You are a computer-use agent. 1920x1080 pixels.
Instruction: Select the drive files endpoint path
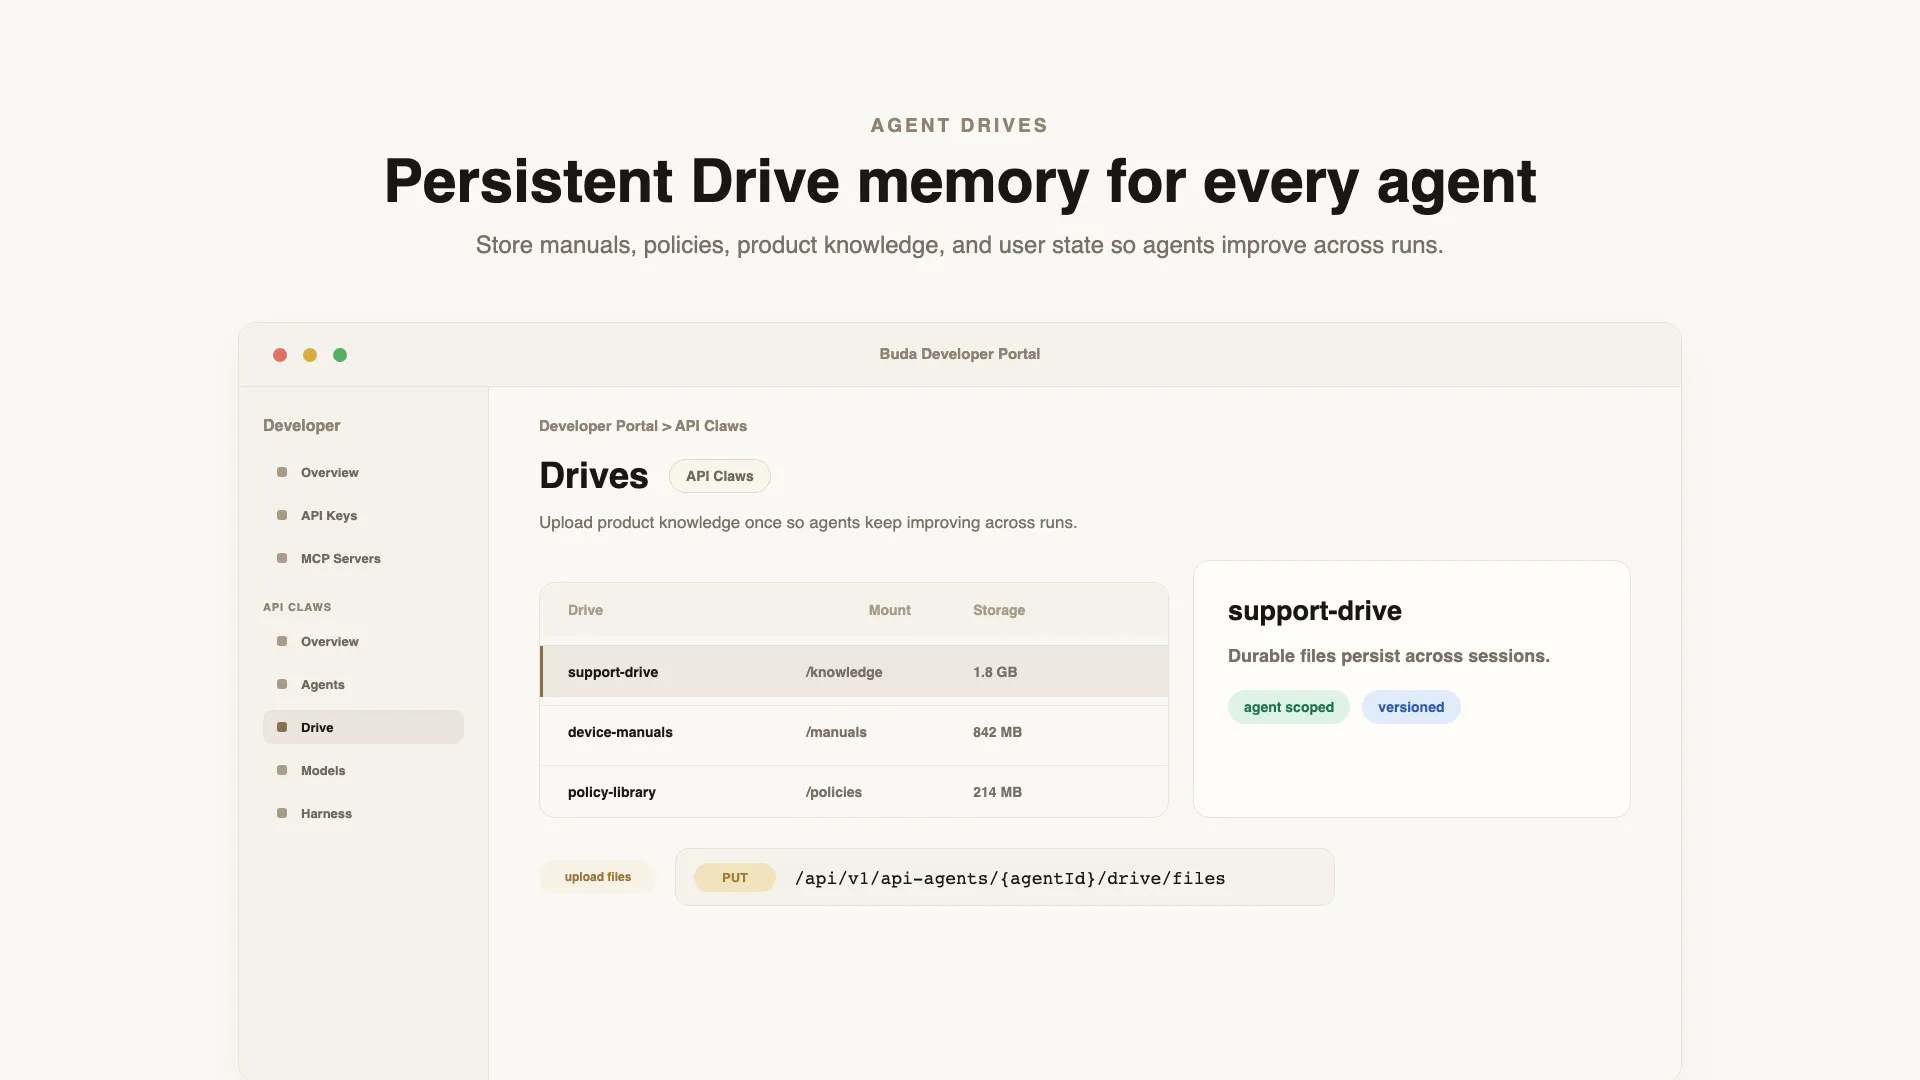(1010, 878)
